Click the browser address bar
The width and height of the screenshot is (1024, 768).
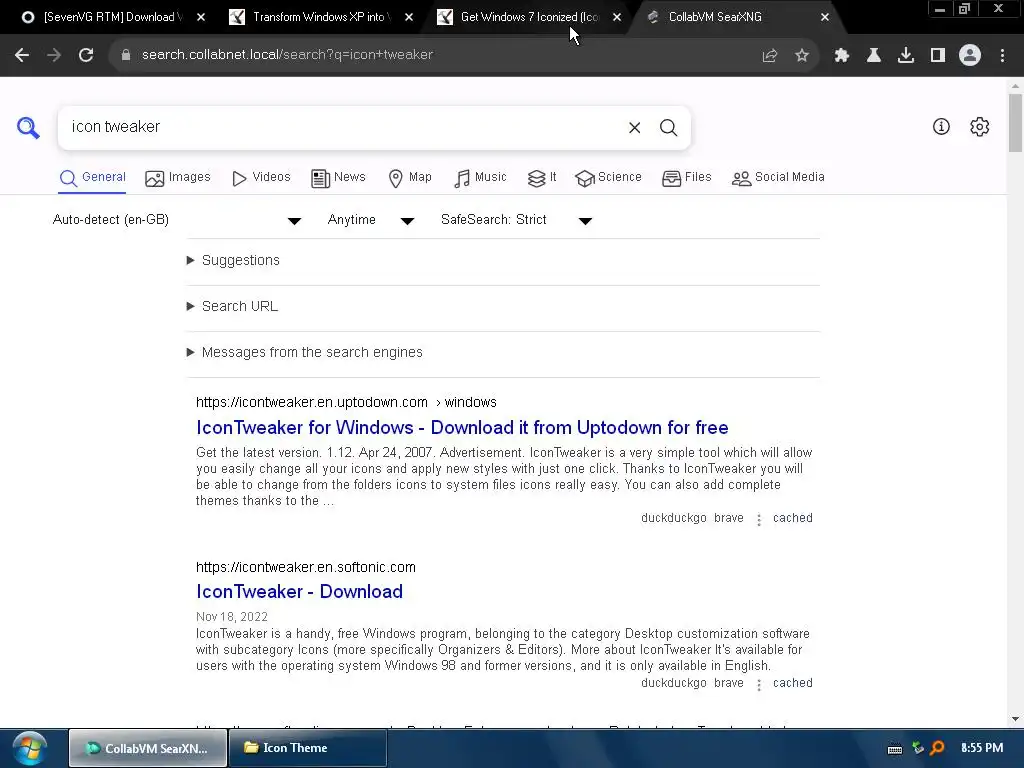[444, 55]
